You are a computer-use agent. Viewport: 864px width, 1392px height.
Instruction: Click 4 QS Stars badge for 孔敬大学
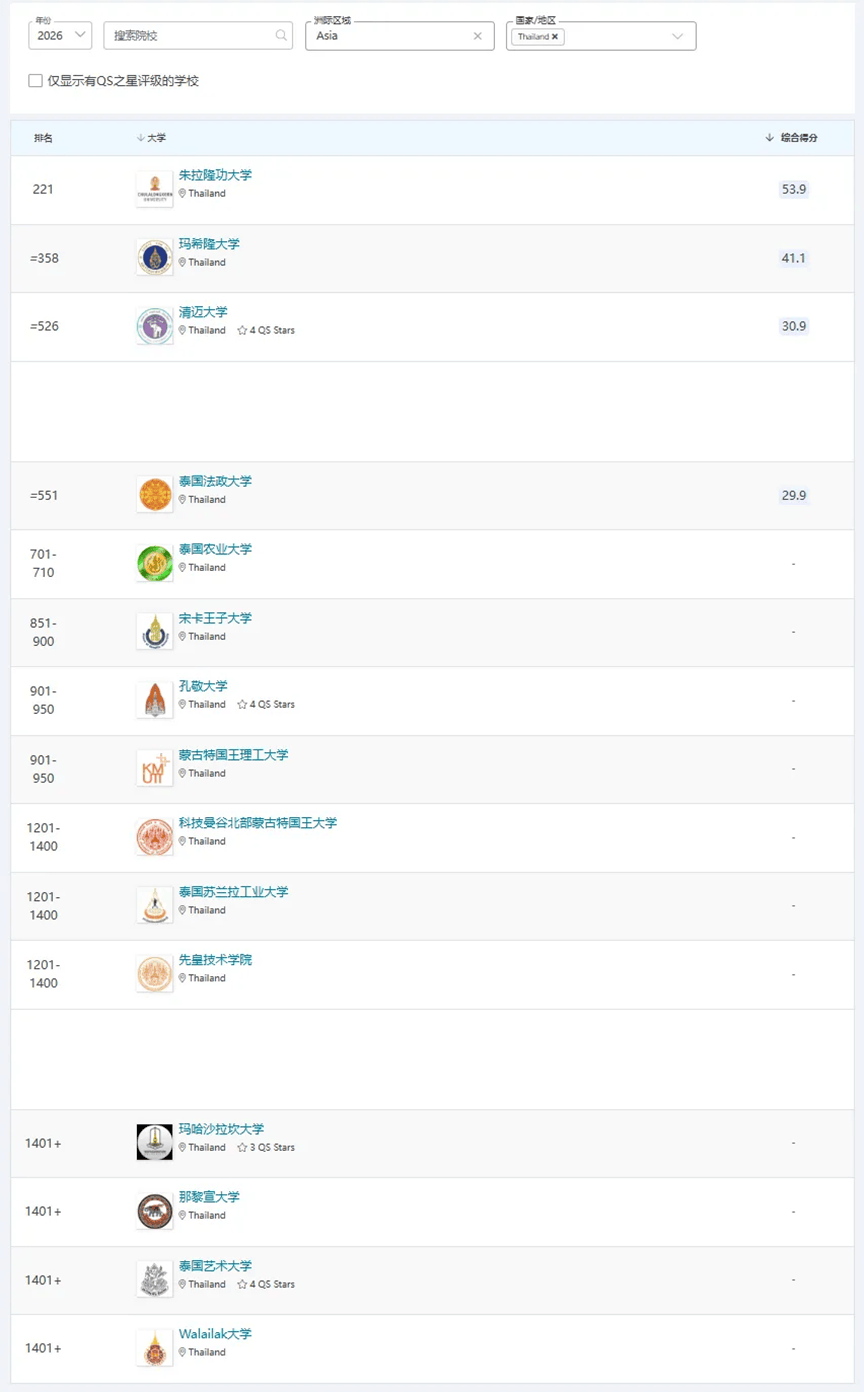tap(266, 704)
